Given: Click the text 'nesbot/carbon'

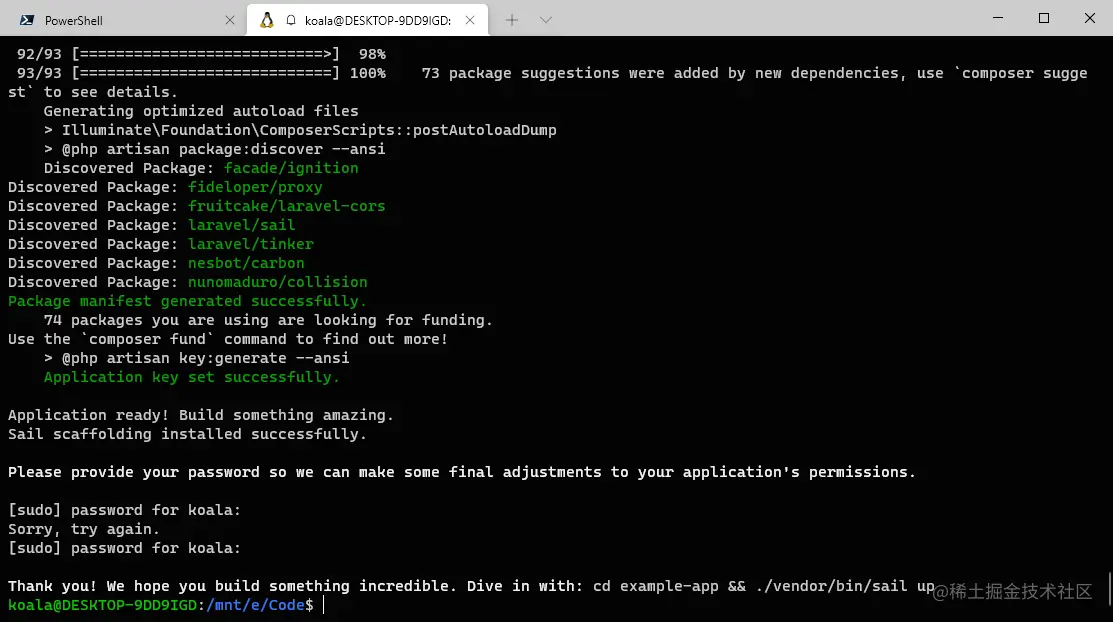Looking at the screenshot, I should (246, 263).
